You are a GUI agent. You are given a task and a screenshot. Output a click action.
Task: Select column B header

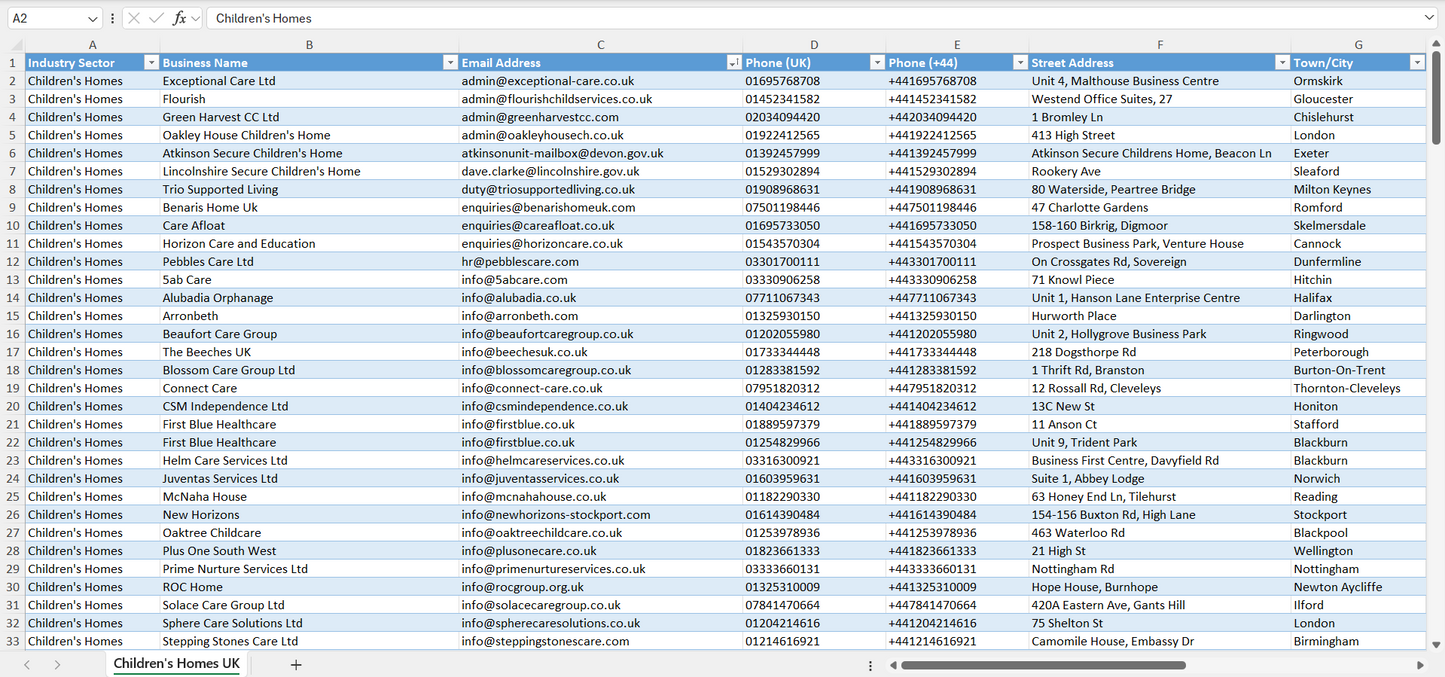coord(309,44)
